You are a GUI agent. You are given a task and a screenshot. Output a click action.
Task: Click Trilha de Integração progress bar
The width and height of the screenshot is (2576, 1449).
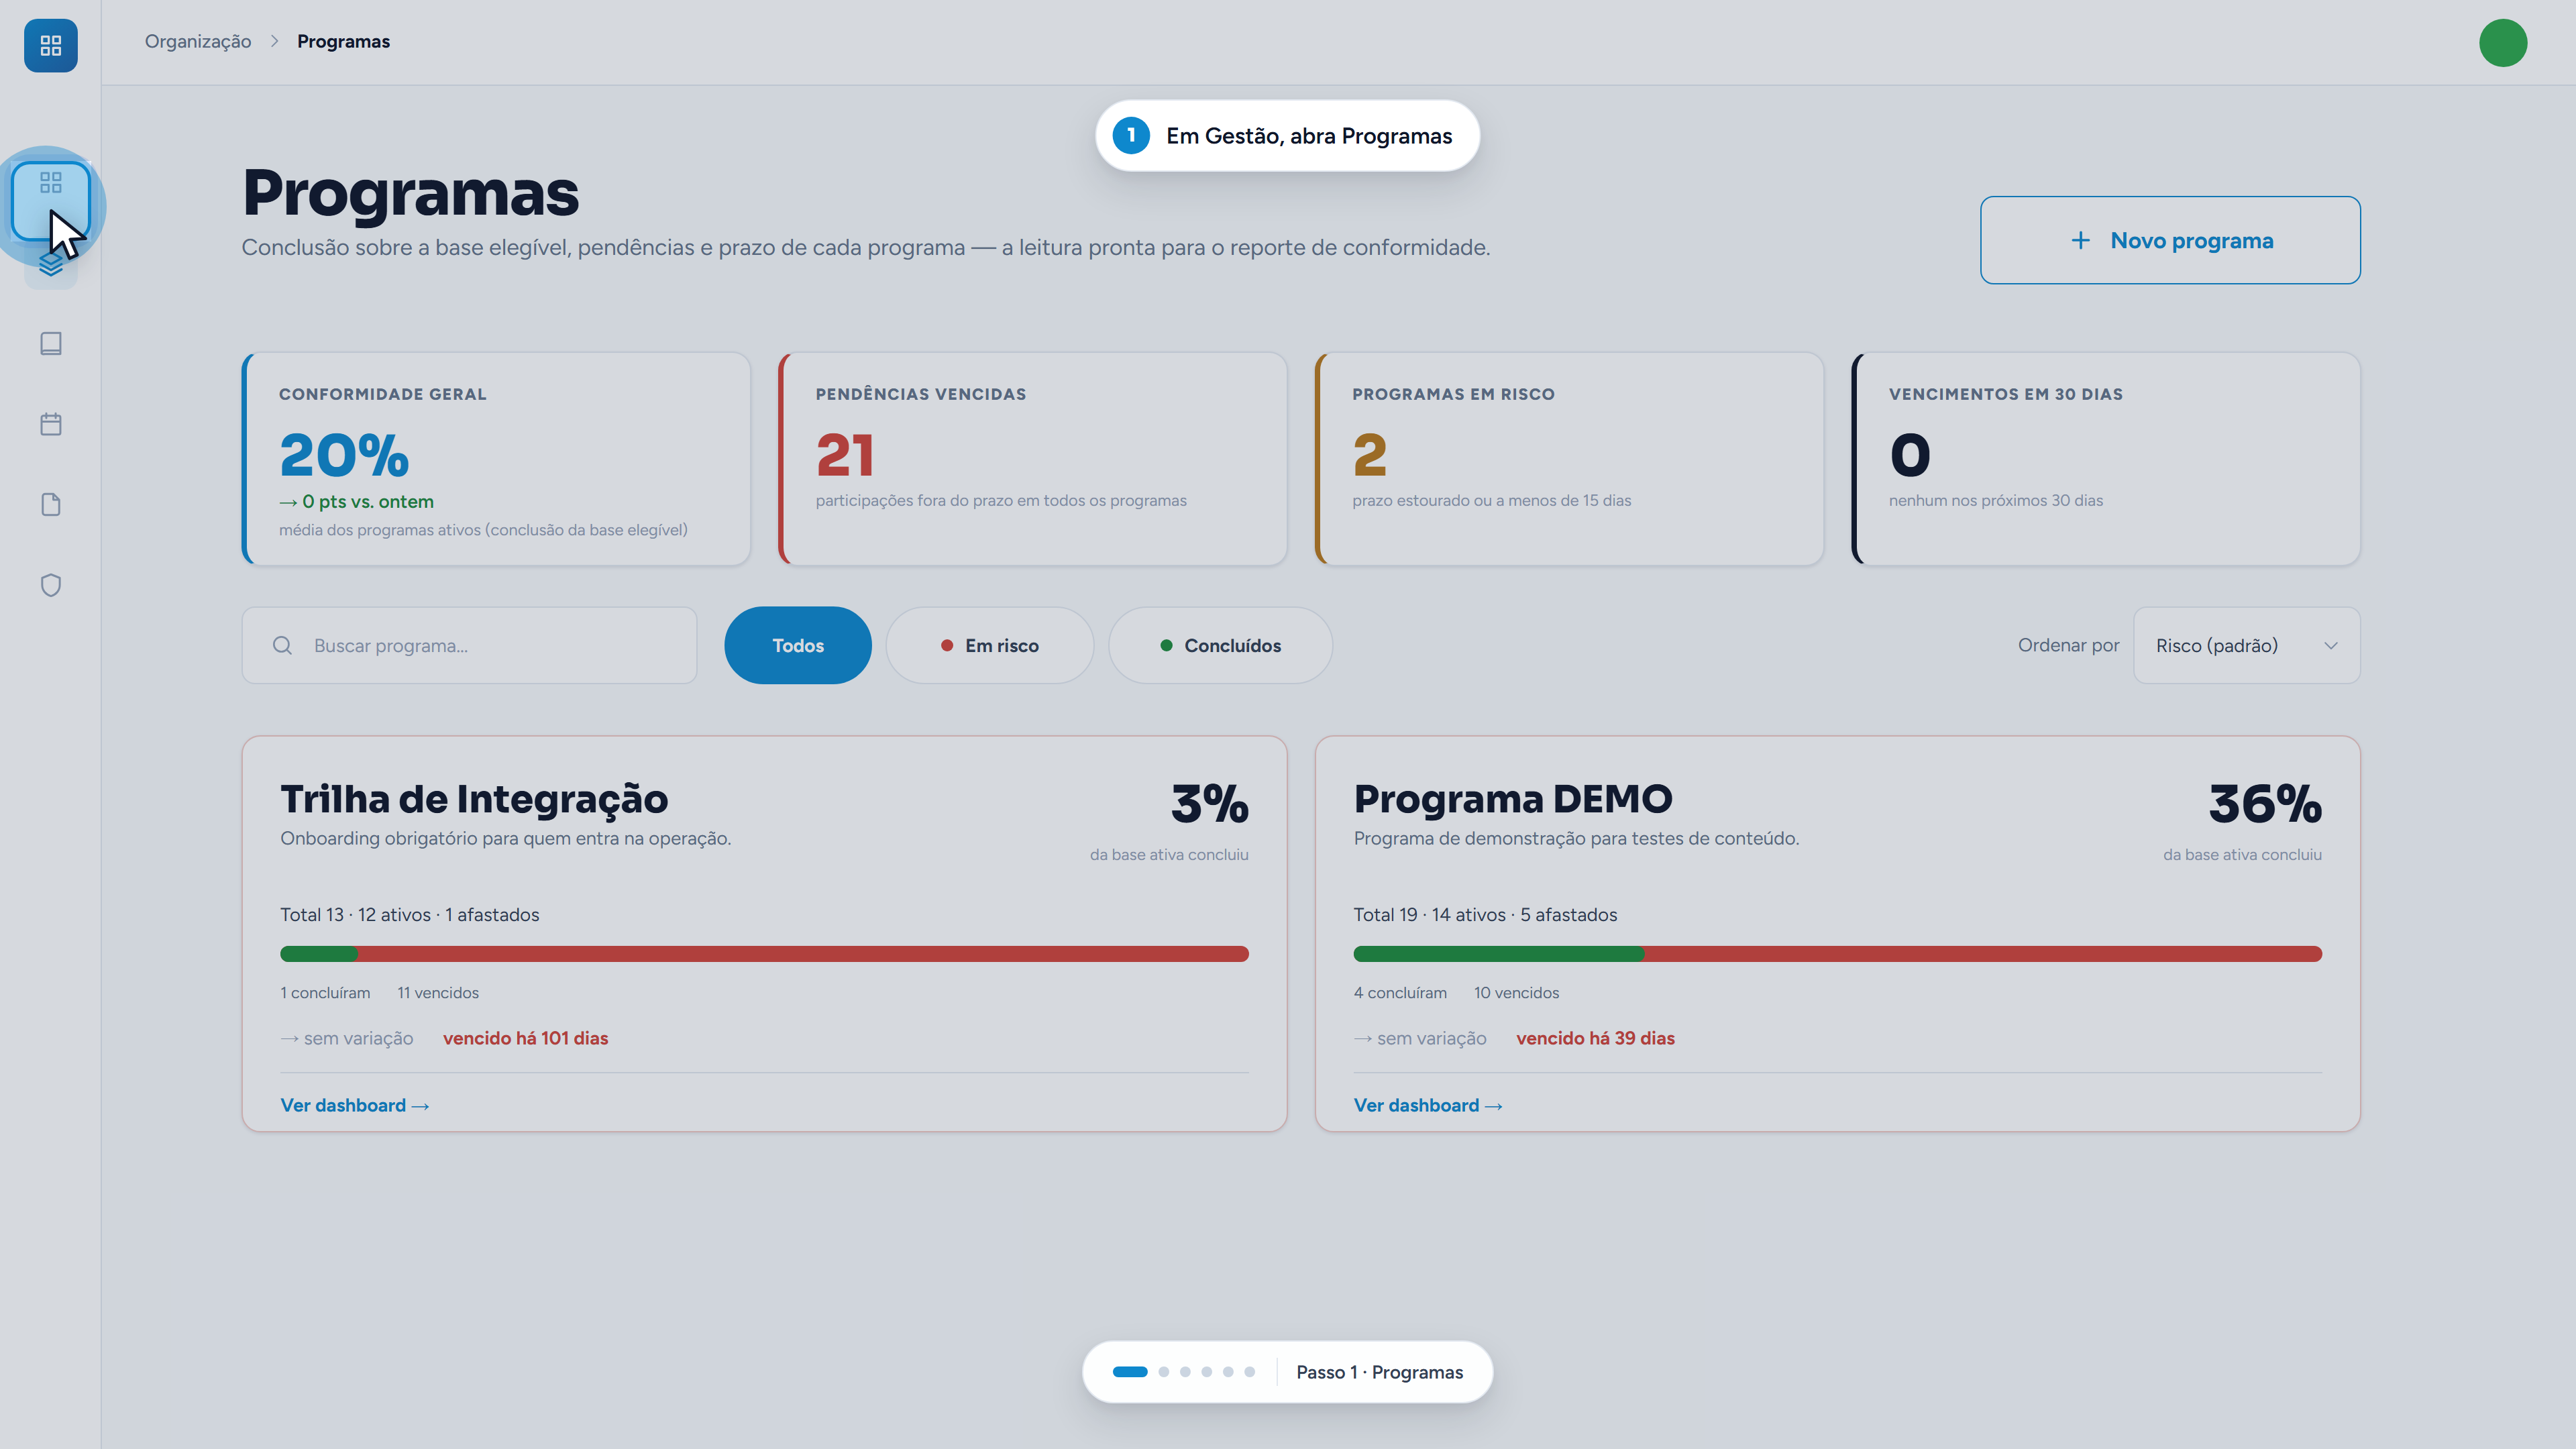pyautogui.click(x=764, y=954)
